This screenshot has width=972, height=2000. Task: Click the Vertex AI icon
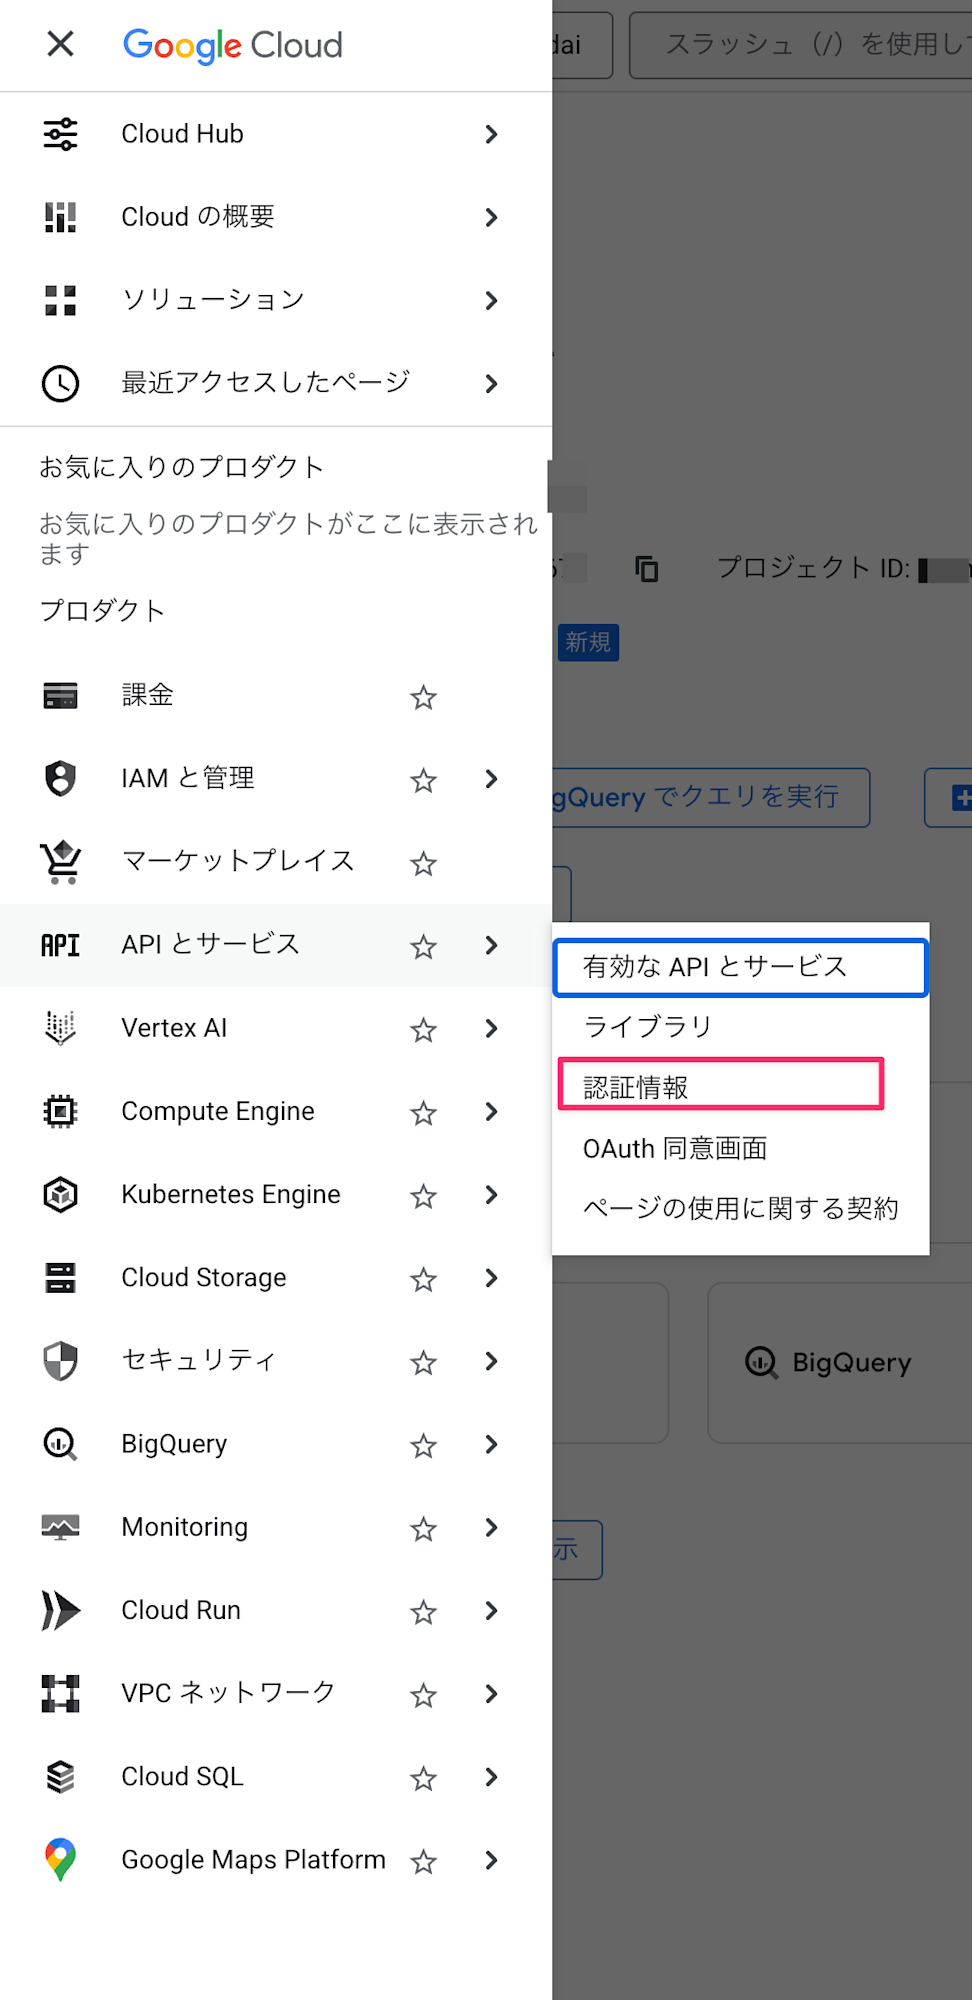(60, 1028)
